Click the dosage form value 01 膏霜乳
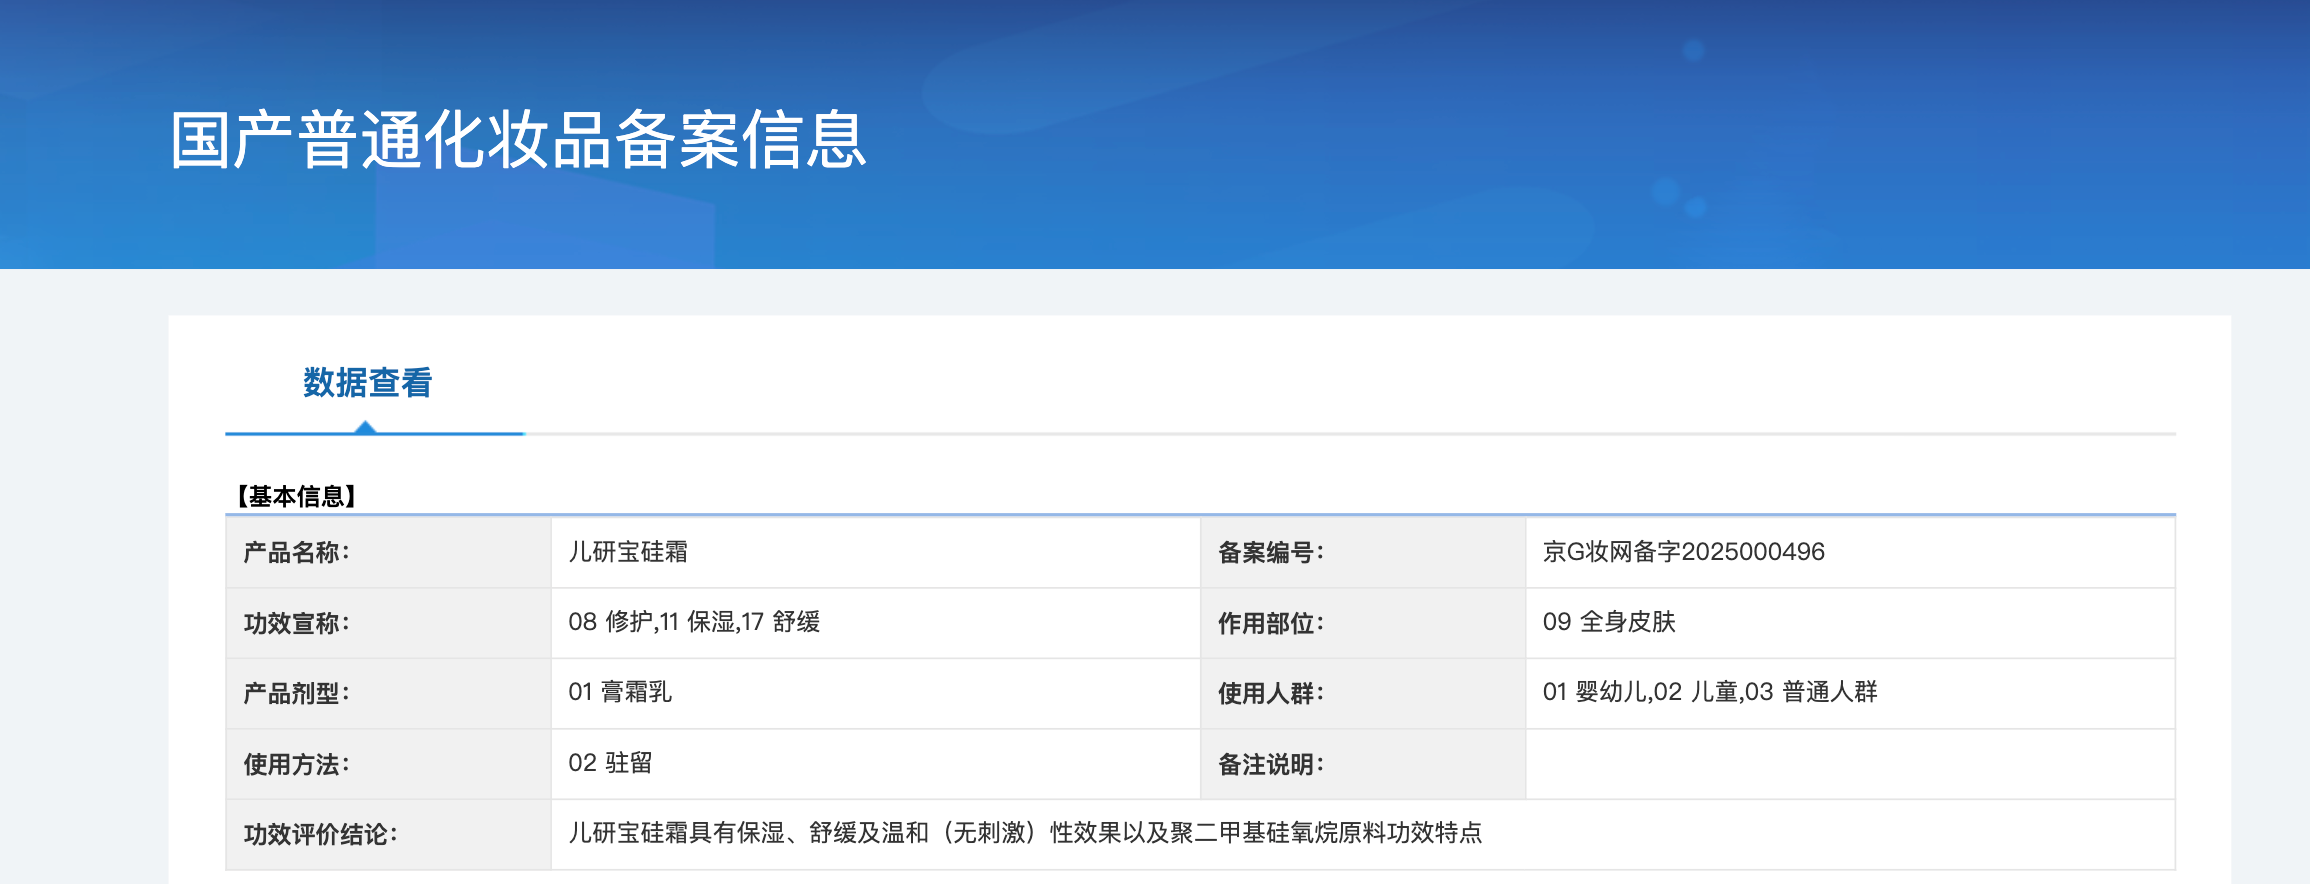Image resolution: width=2310 pixels, height=884 pixels. click(620, 692)
